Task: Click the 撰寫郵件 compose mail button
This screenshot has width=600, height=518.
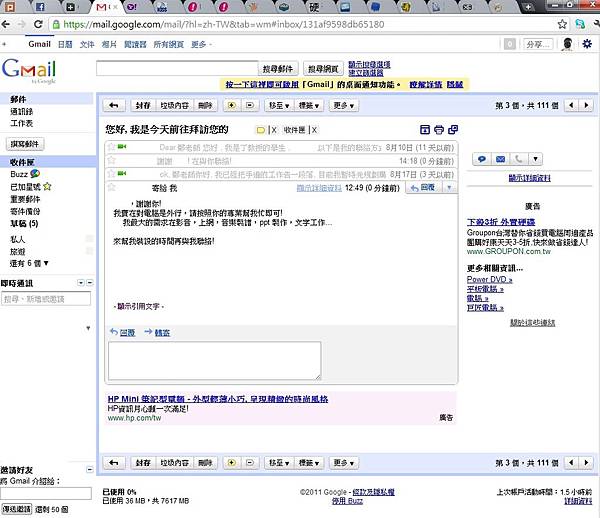Action: (25, 144)
